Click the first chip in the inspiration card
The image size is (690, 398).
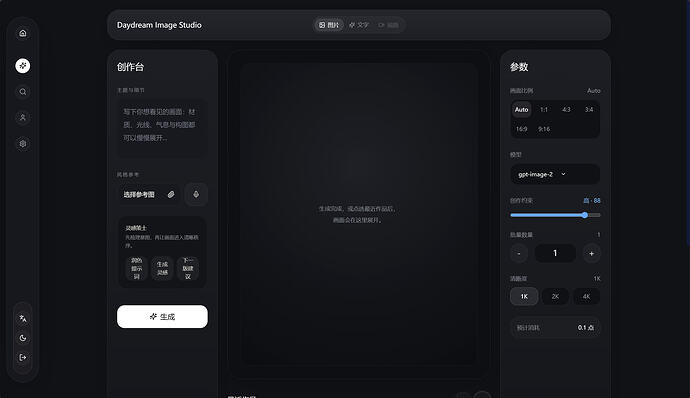click(x=136, y=268)
